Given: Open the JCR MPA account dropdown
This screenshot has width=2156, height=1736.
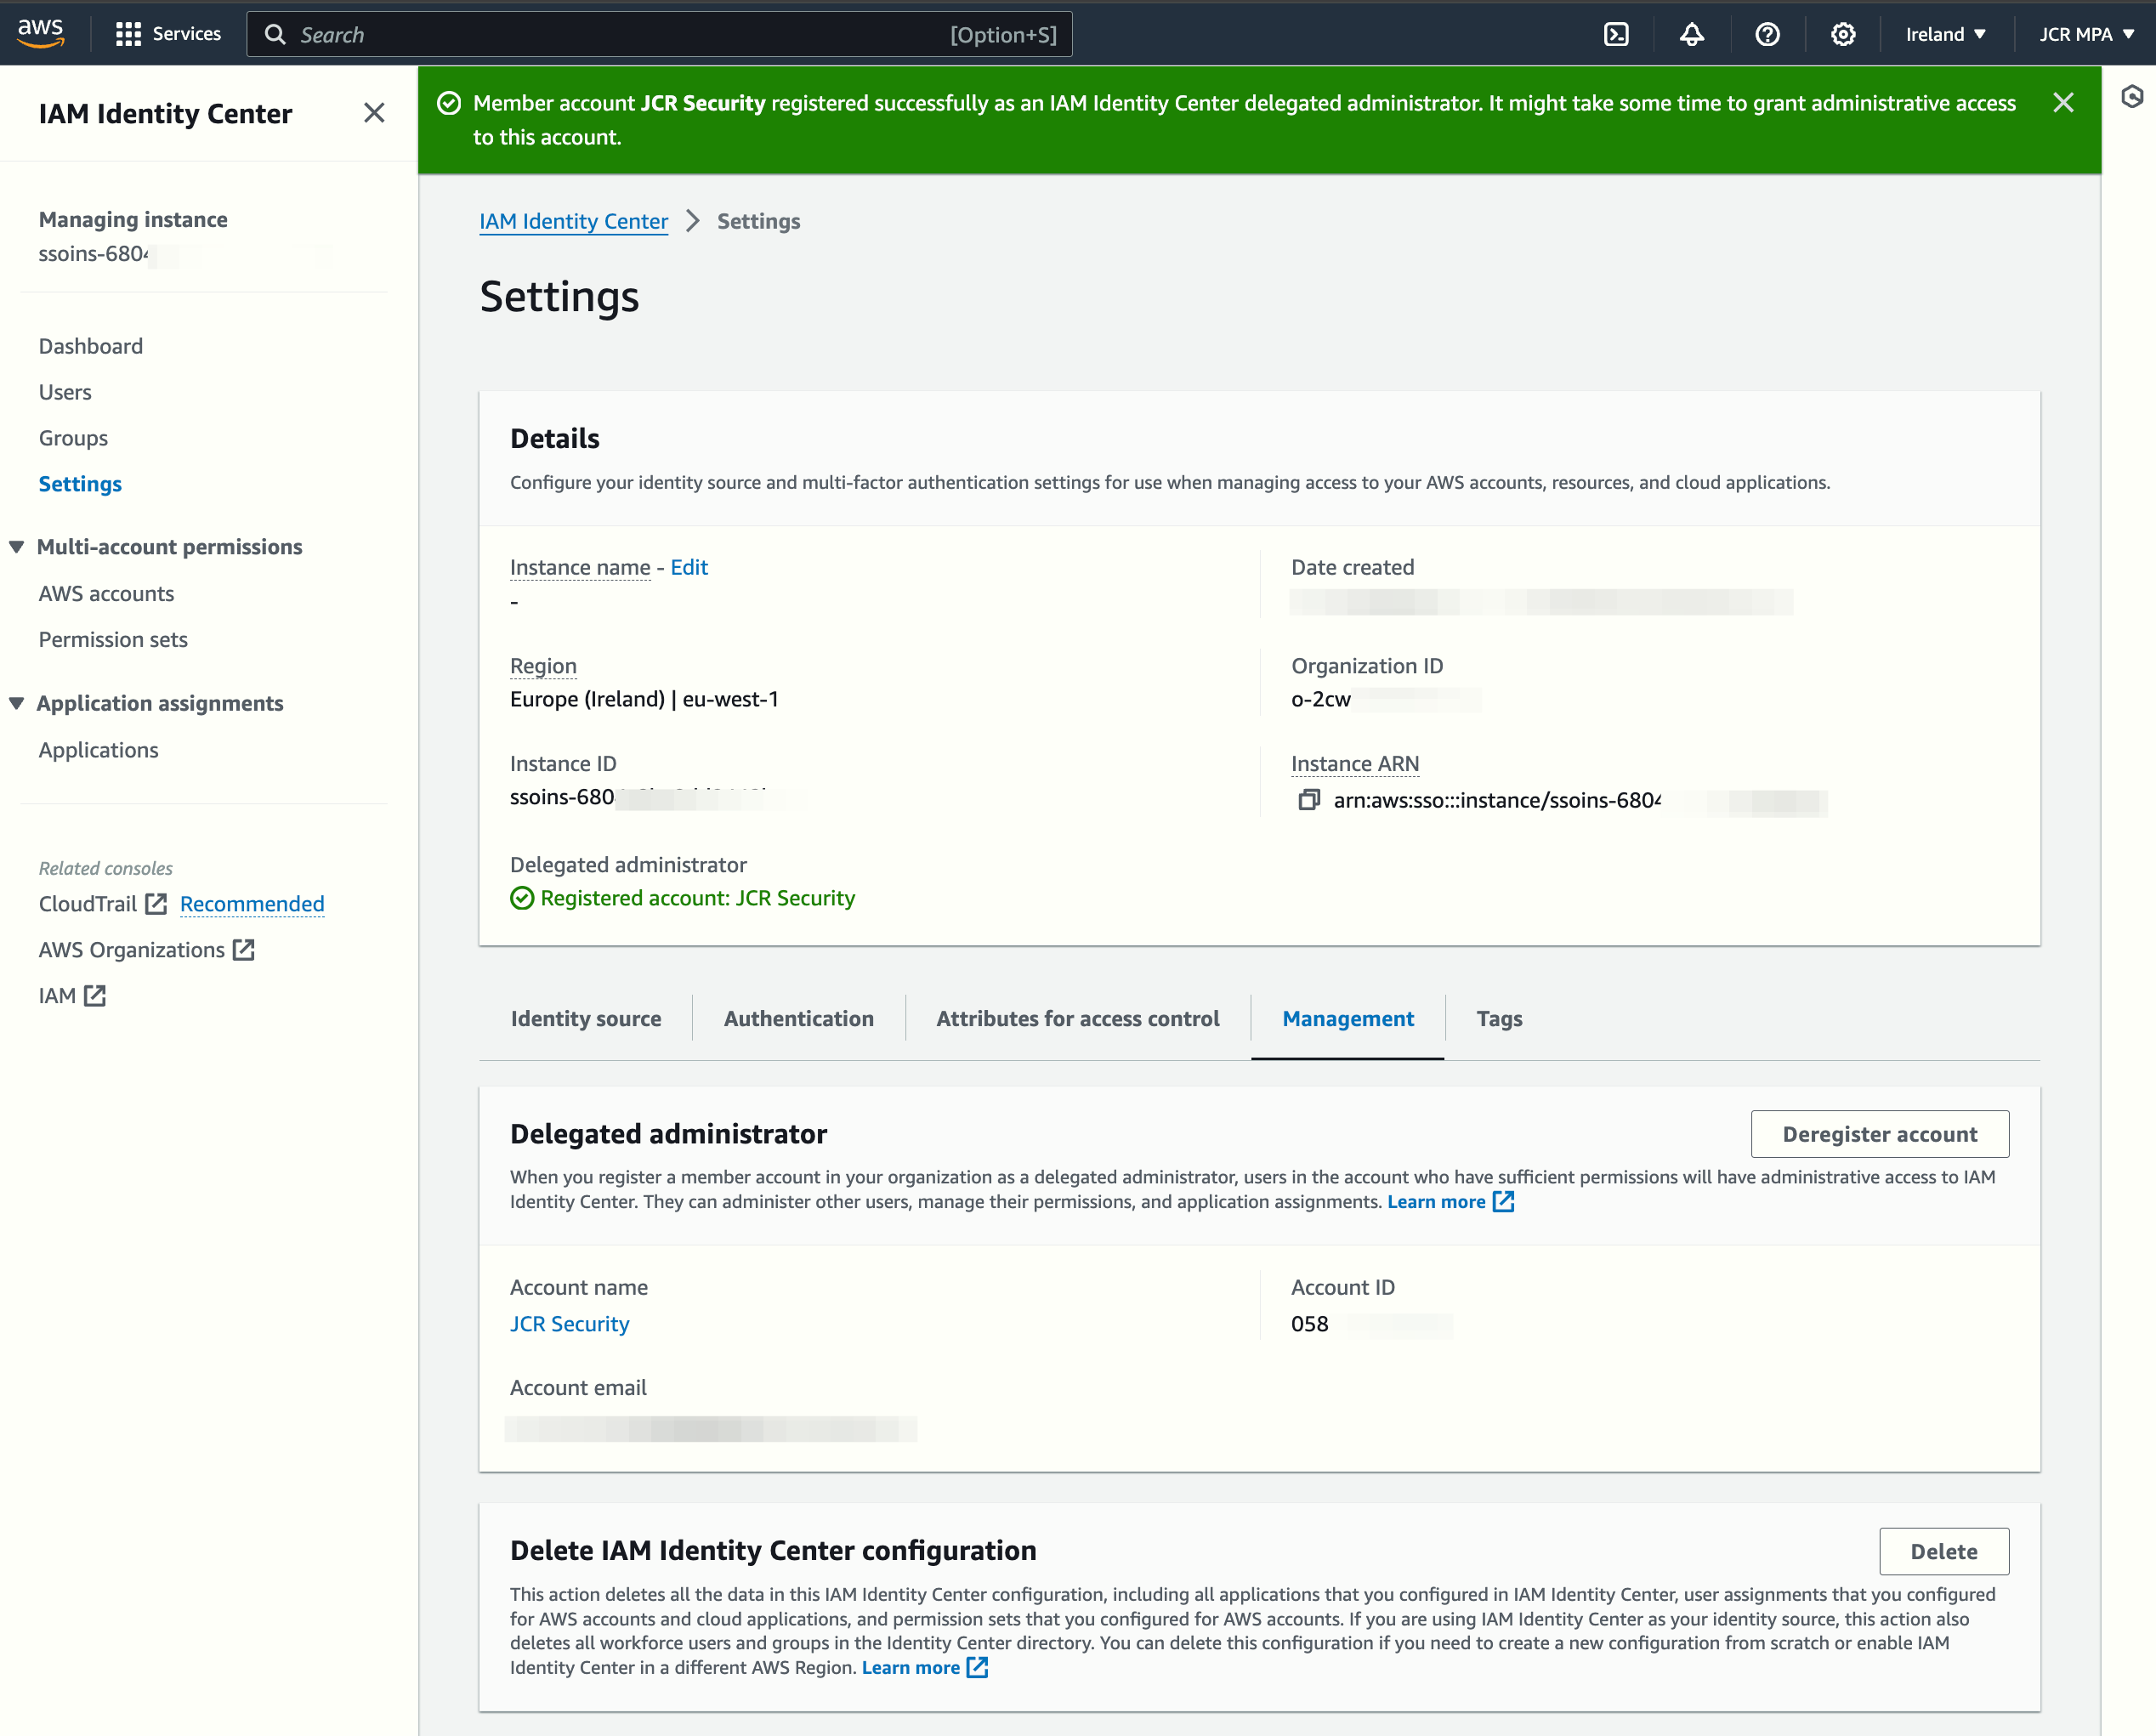Looking at the screenshot, I should (x=2086, y=34).
